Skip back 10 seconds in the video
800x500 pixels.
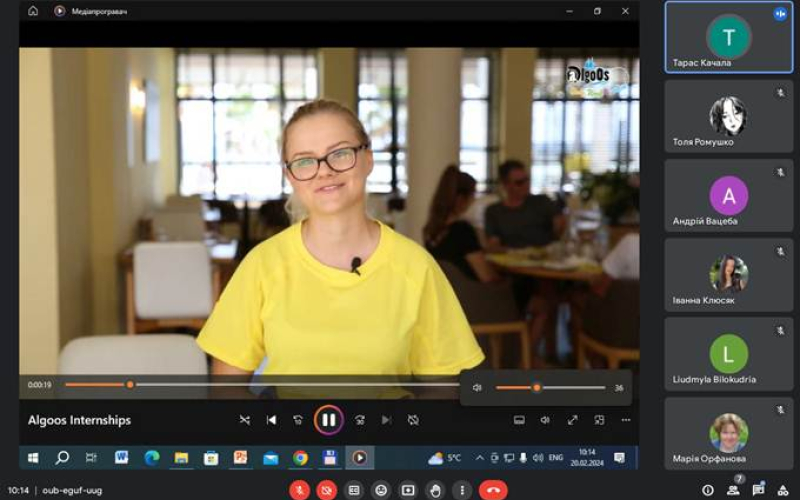click(298, 420)
